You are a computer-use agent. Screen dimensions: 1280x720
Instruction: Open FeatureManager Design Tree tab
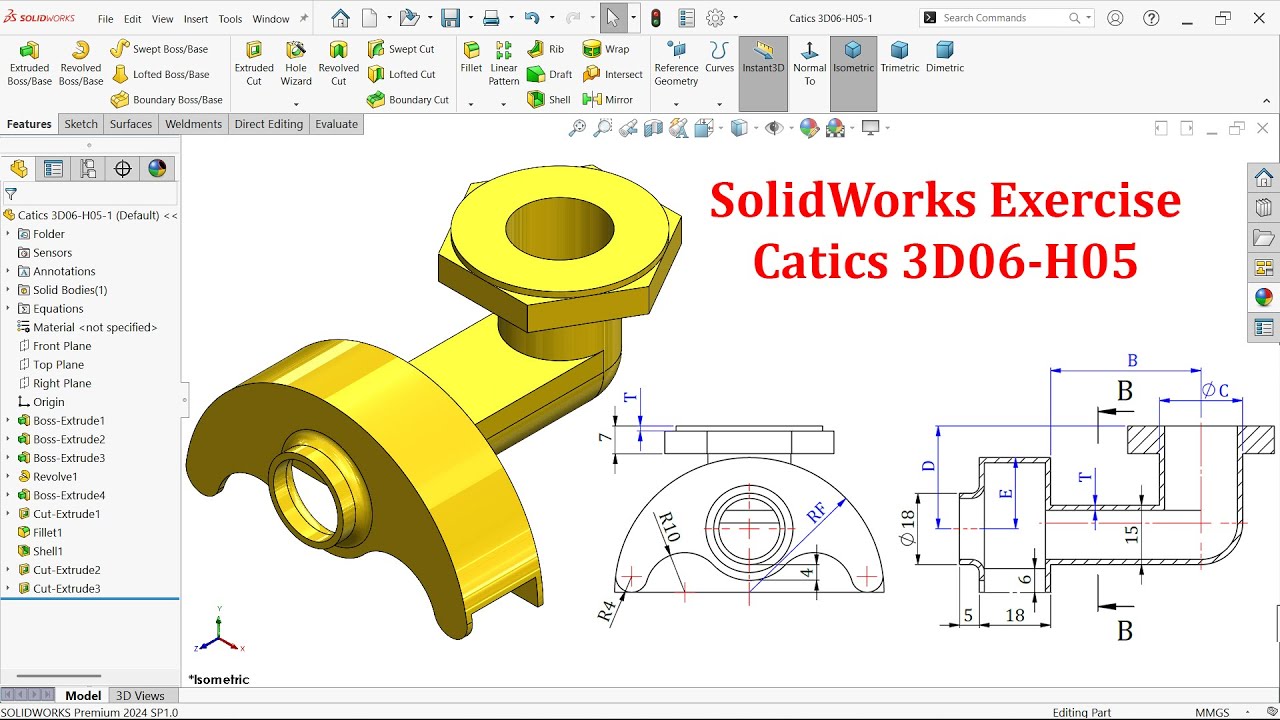tap(19, 169)
